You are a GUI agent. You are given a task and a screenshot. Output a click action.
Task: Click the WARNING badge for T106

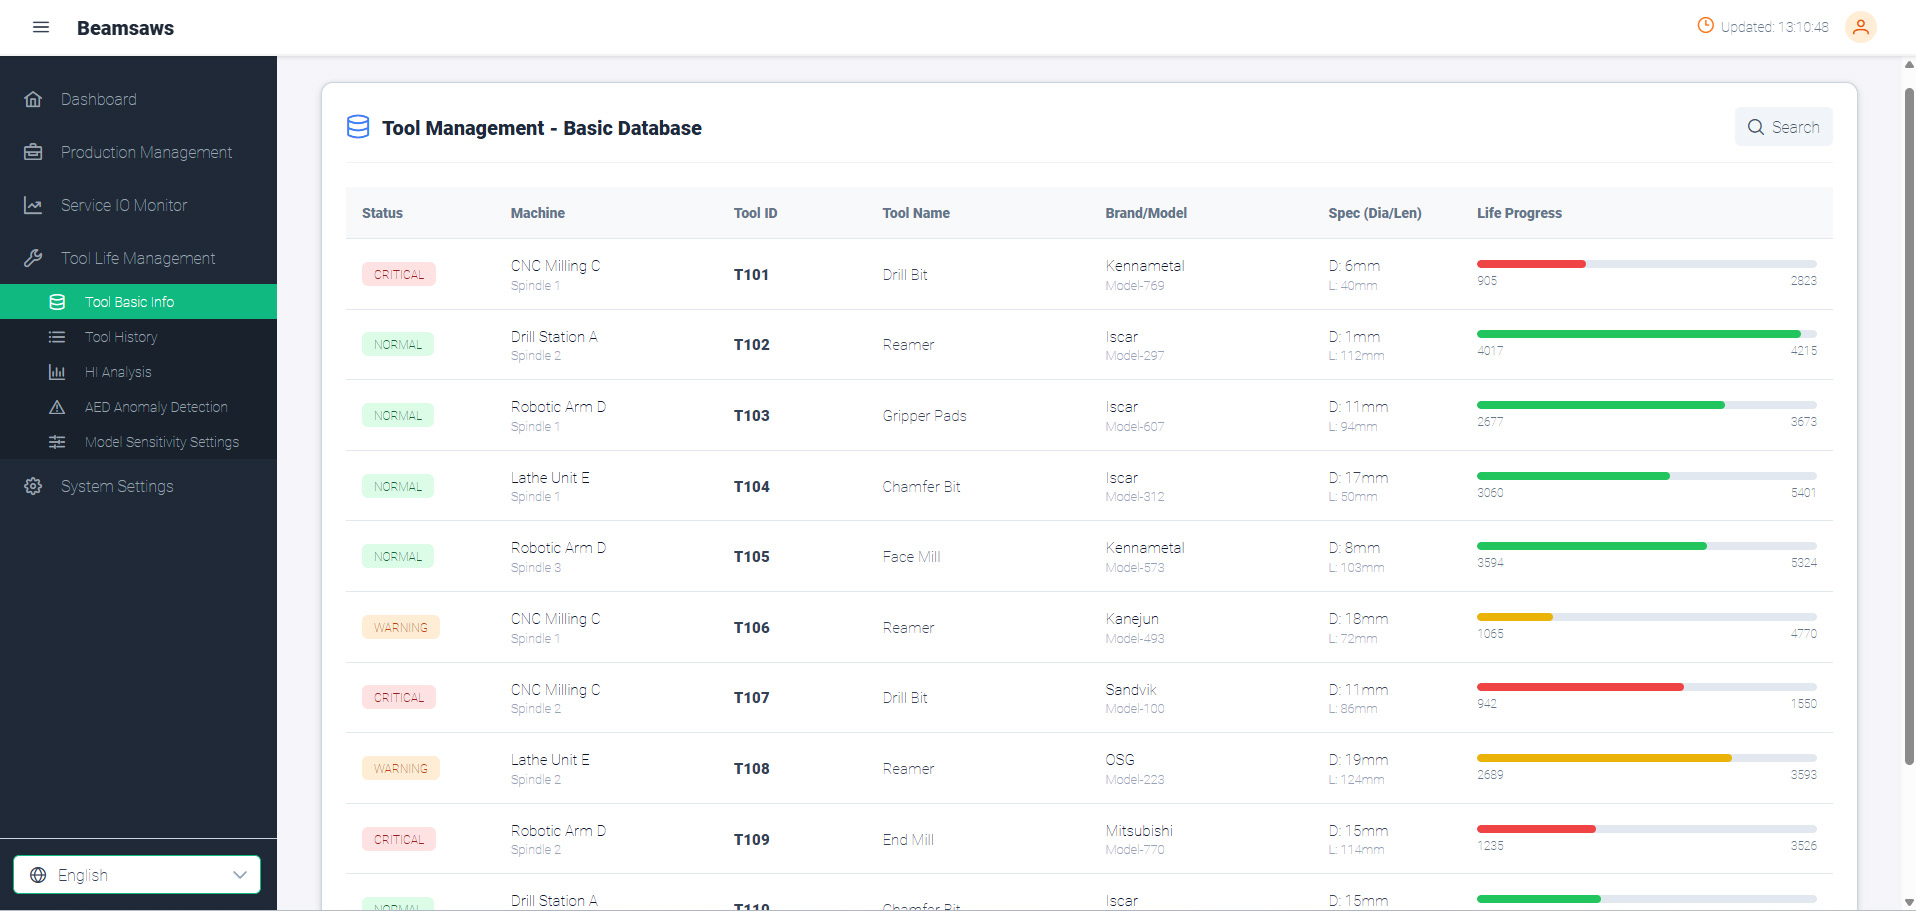click(x=400, y=627)
